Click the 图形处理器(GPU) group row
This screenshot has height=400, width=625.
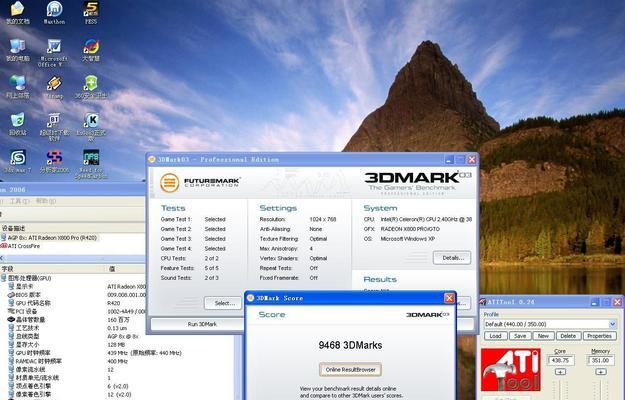(x=73, y=278)
